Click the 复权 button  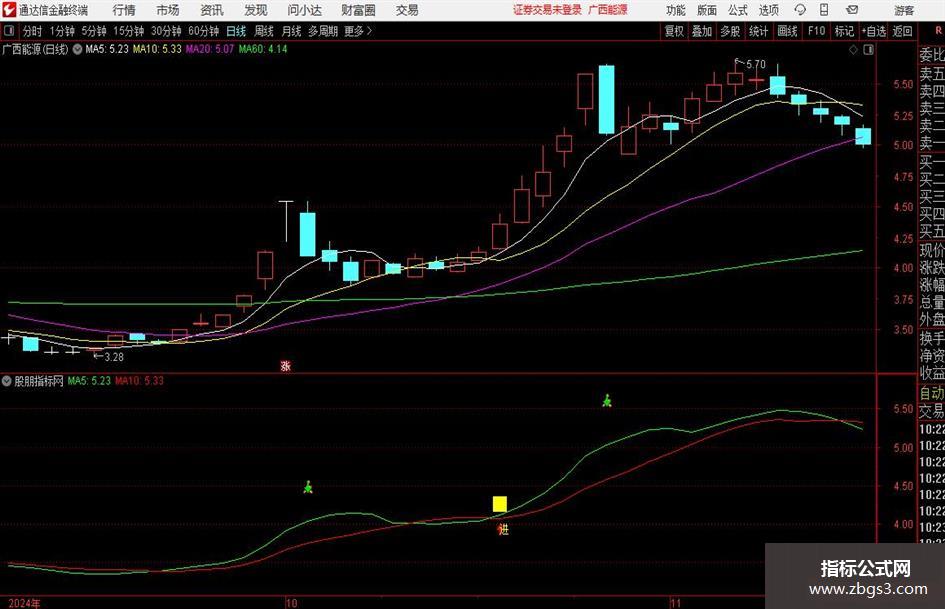point(674,31)
